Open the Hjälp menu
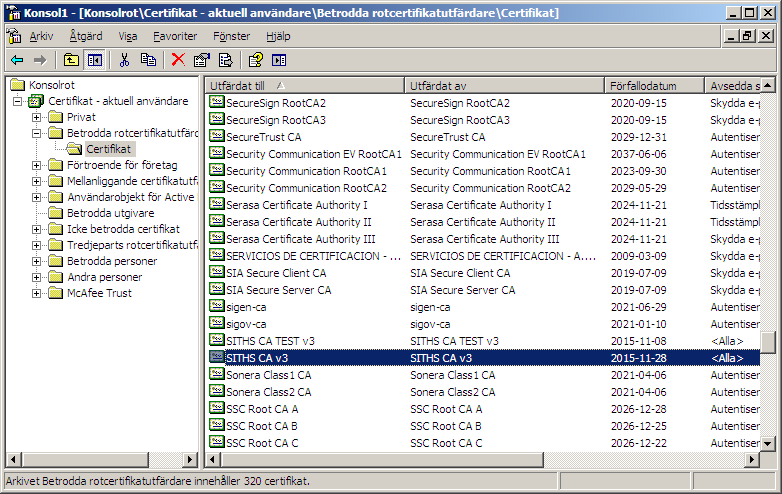This screenshot has width=782, height=494. (278, 36)
